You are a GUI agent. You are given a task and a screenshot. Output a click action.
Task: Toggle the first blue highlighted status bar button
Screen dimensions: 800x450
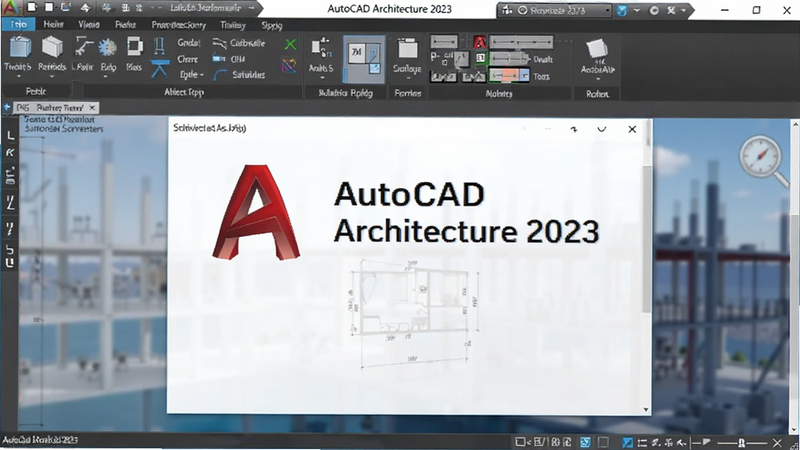[586, 442]
